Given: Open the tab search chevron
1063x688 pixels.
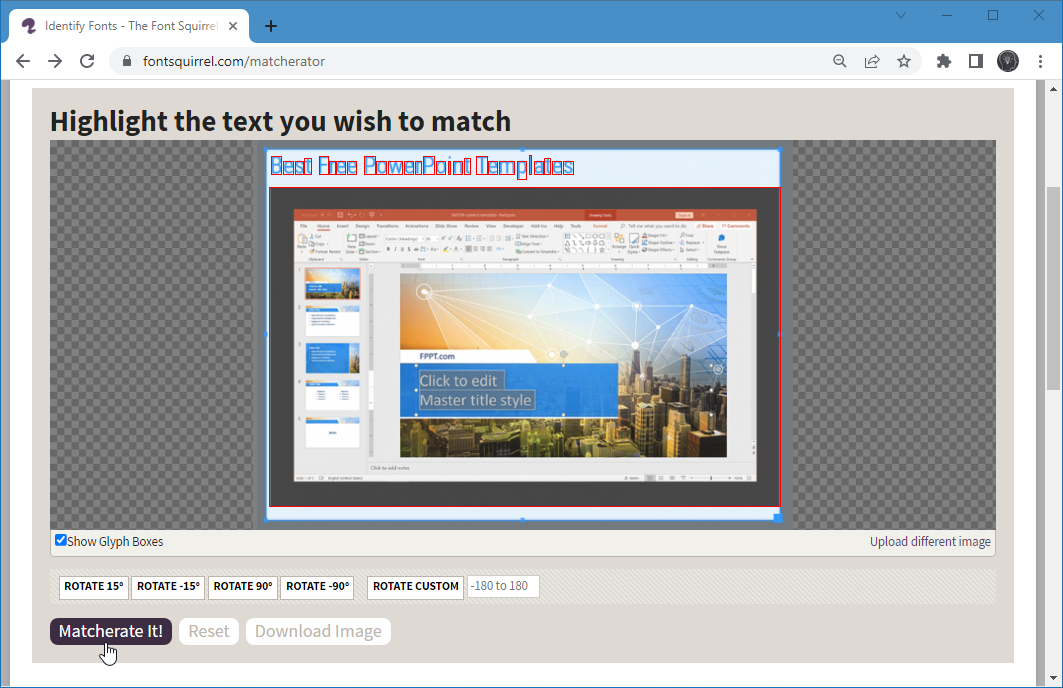Looking at the screenshot, I should [900, 15].
